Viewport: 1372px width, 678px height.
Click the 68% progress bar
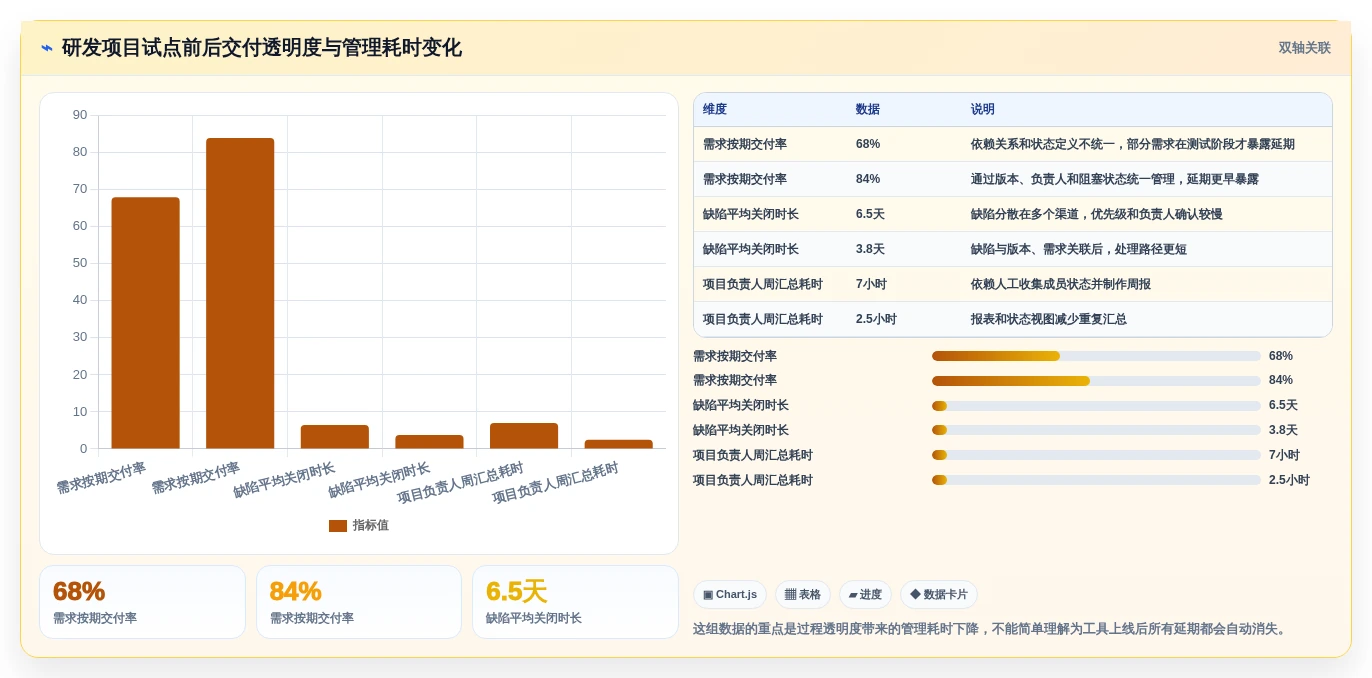tap(1096, 356)
